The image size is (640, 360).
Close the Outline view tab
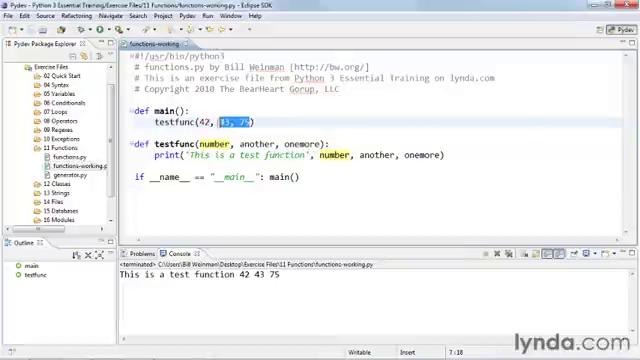click(40, 242)
